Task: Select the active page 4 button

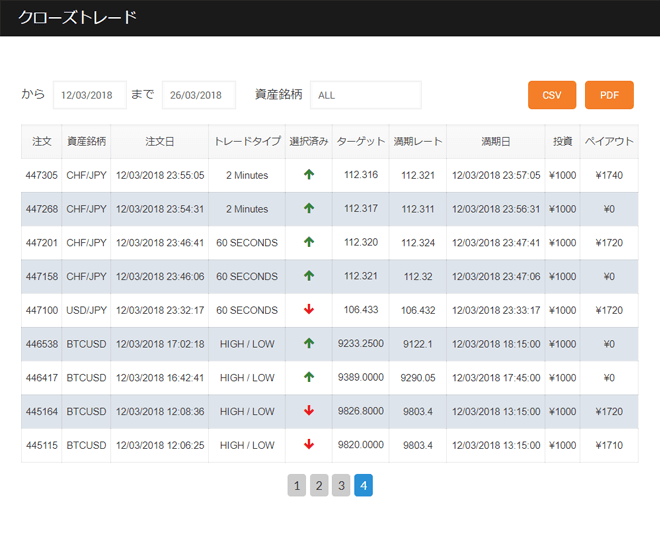Action: click(x=364, y=486)
